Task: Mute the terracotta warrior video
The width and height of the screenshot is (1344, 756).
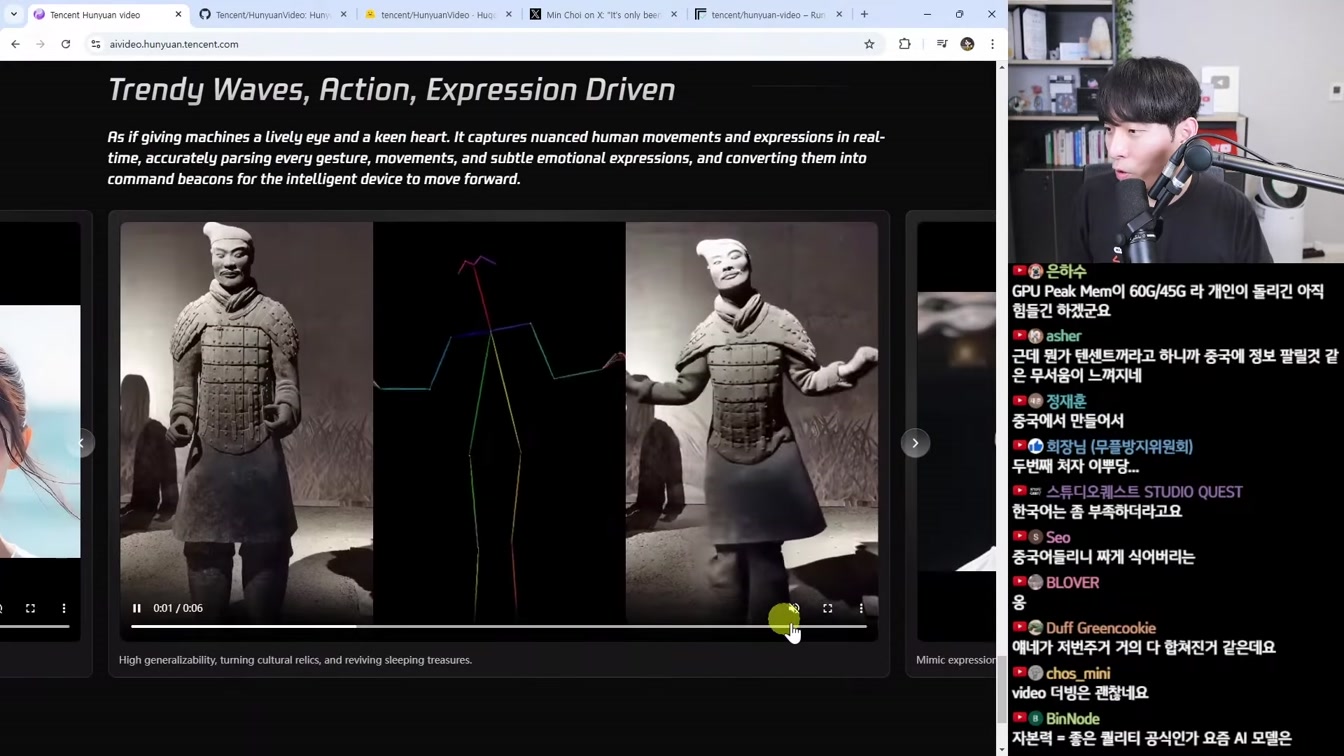Action: [794, 608]
